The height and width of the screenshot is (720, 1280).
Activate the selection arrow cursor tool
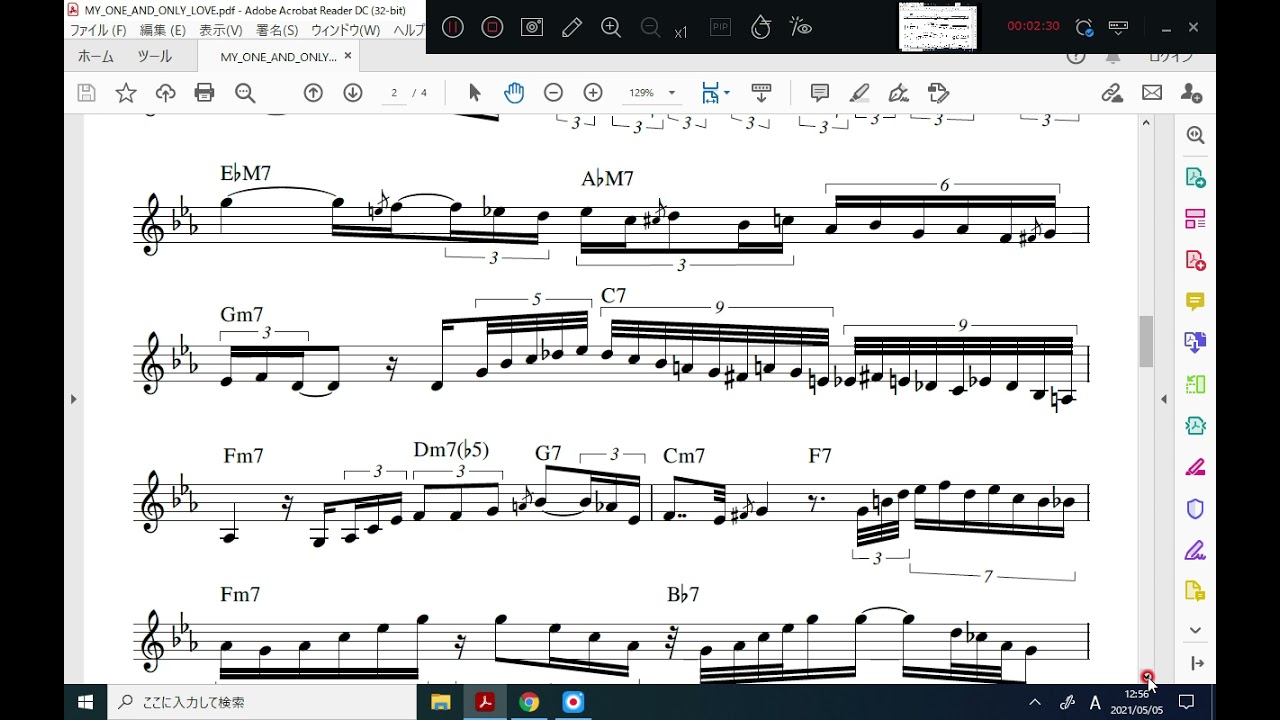pyautogui.click(x=475, y=93)
